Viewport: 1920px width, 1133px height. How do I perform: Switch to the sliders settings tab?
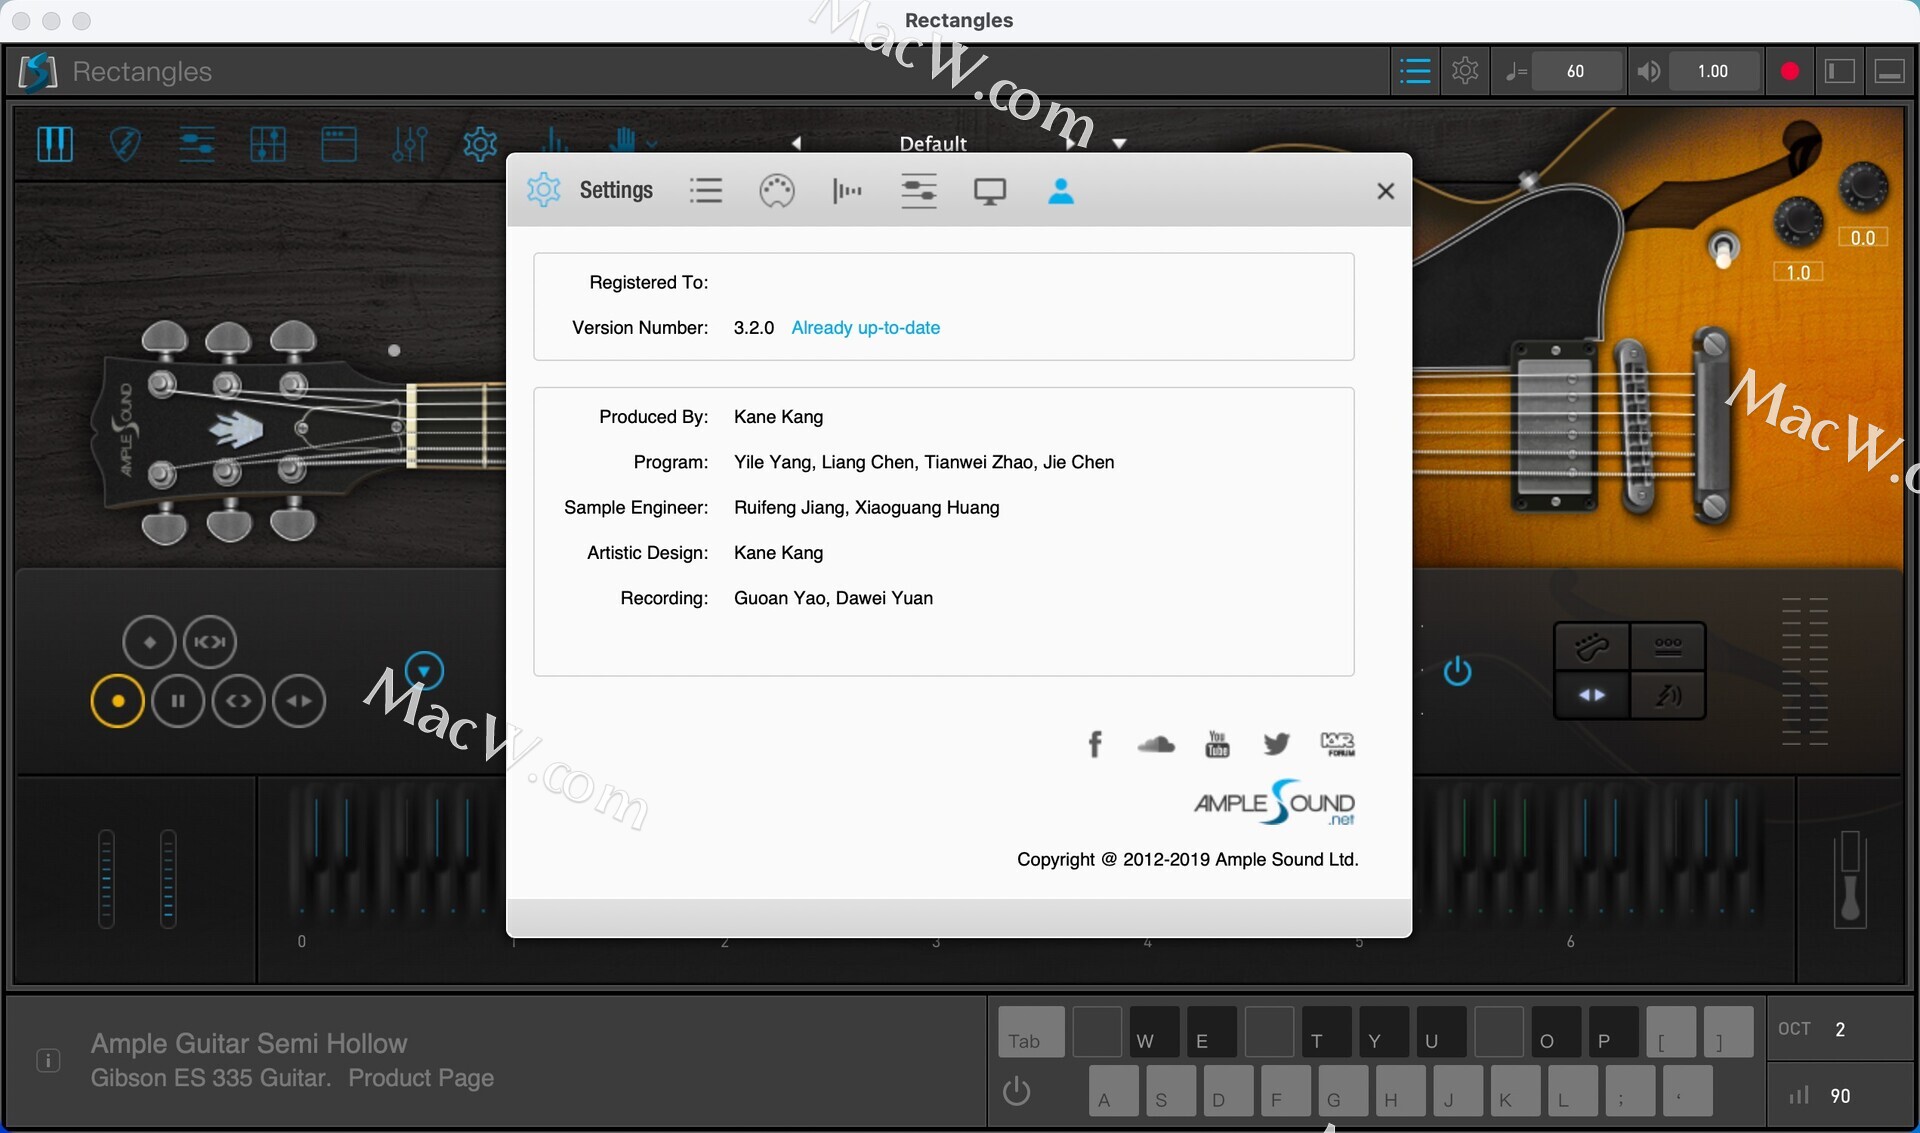(919, 190)
